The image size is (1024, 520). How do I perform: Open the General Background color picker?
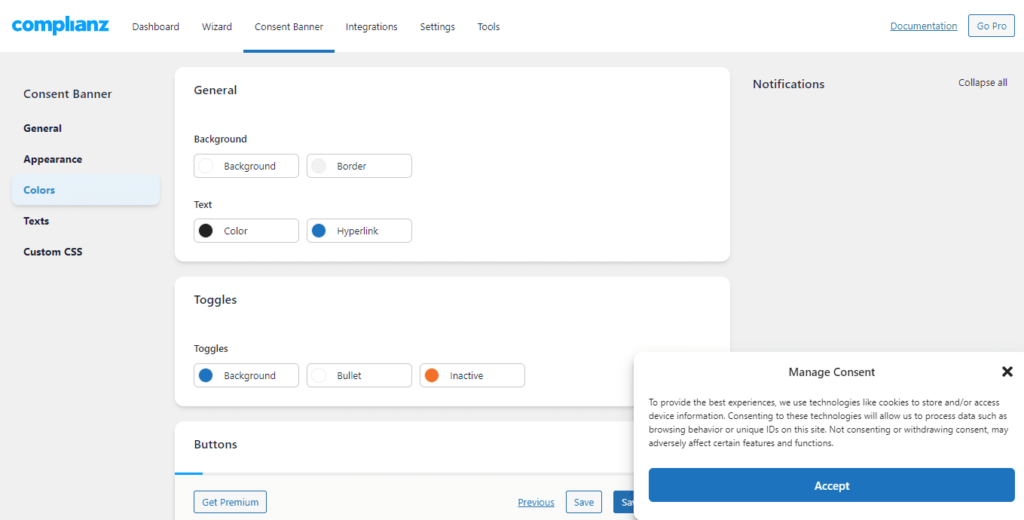(246, 166)
